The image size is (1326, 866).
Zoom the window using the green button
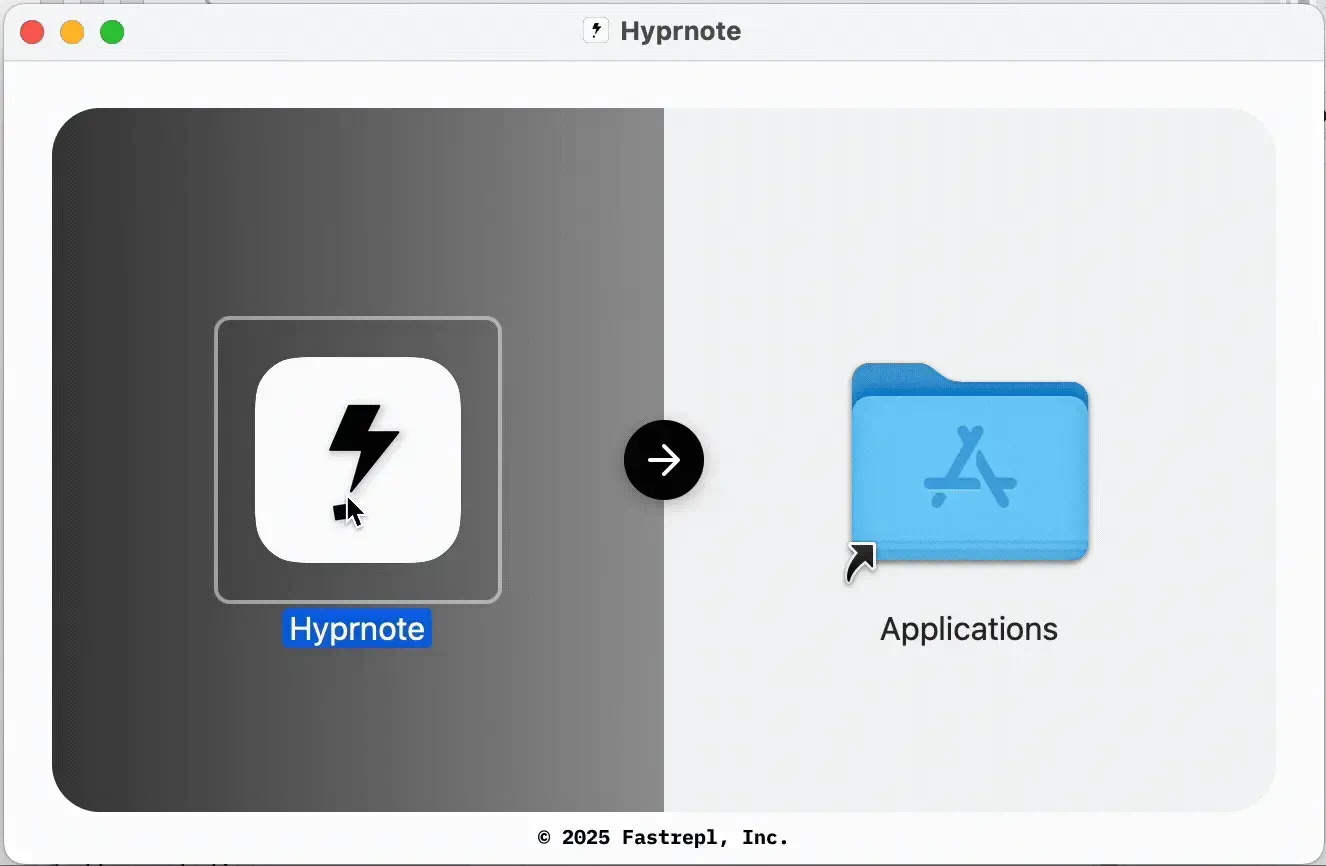[112, 31]
